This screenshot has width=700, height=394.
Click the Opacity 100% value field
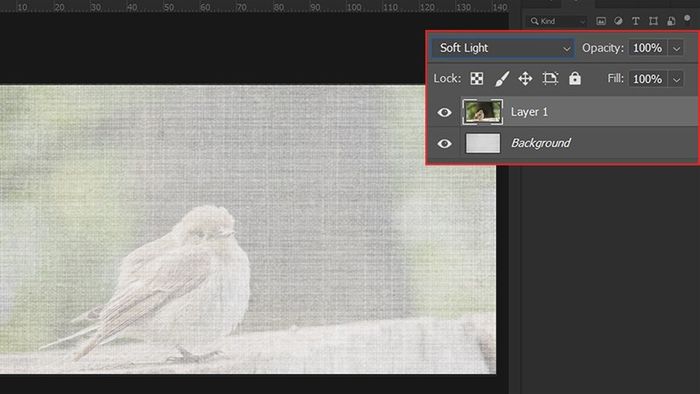coord(648,48)
